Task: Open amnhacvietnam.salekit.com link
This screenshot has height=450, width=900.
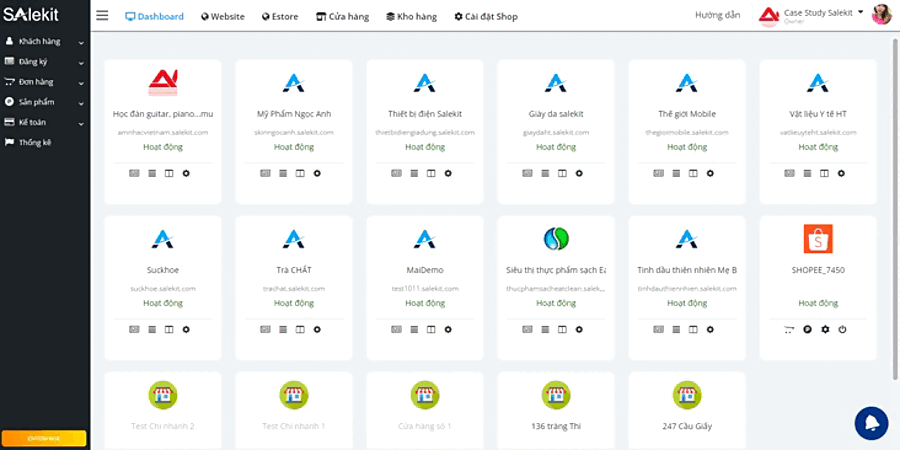Action: point(163,133)
